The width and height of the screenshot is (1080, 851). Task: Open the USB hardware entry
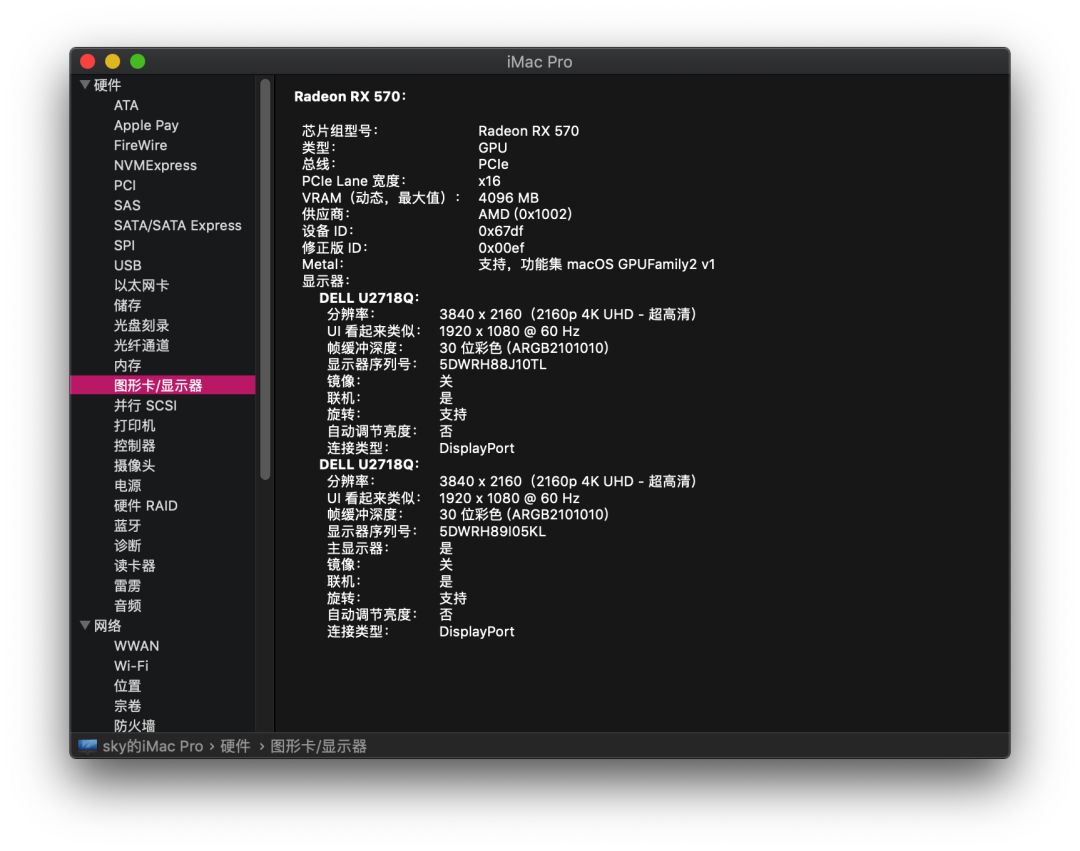[x=127, y=265]
